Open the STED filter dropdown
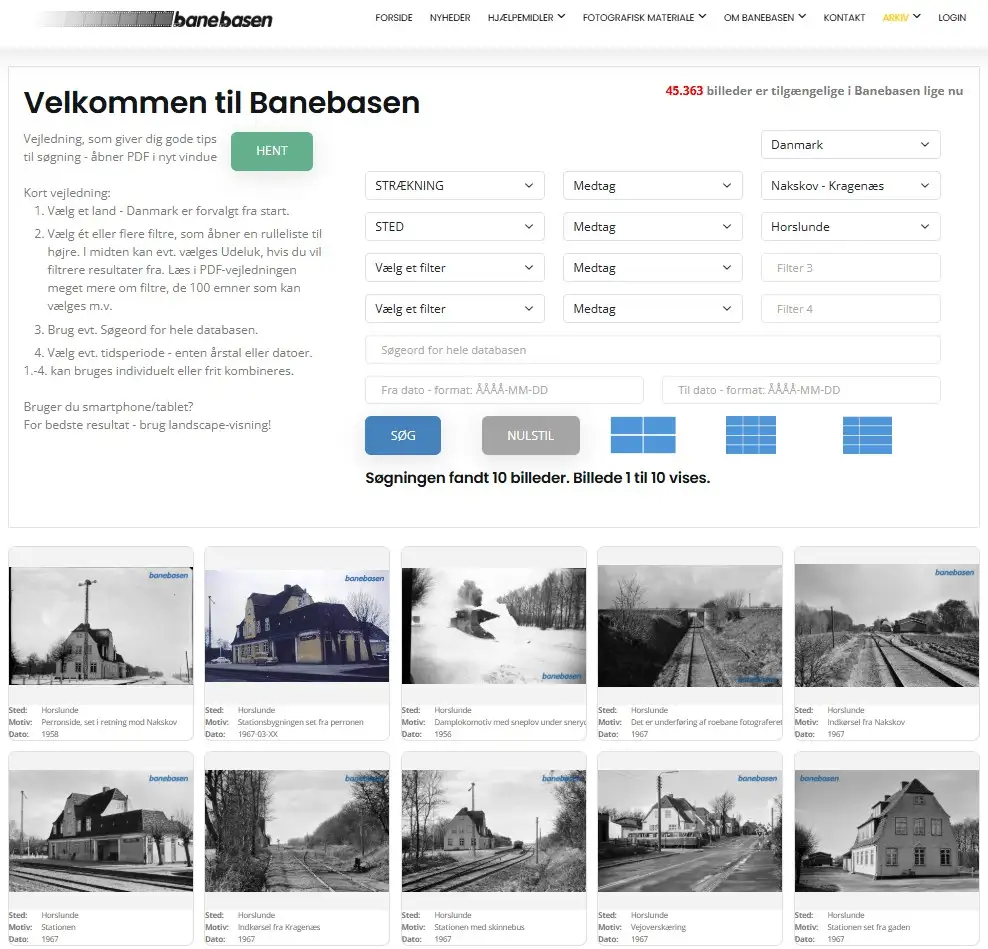The height and width of the screenshot is (949, 988). (x=454, y=226)
